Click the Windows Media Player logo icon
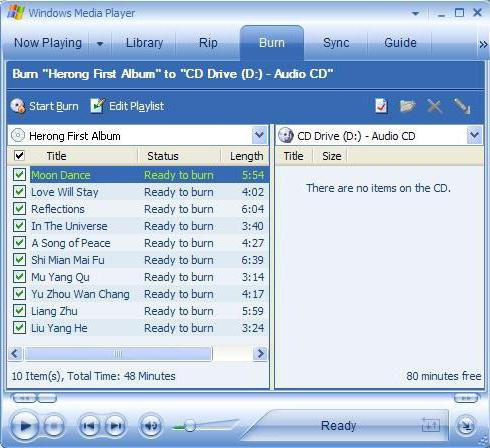 pyautogui.click(x=16, y=13)
